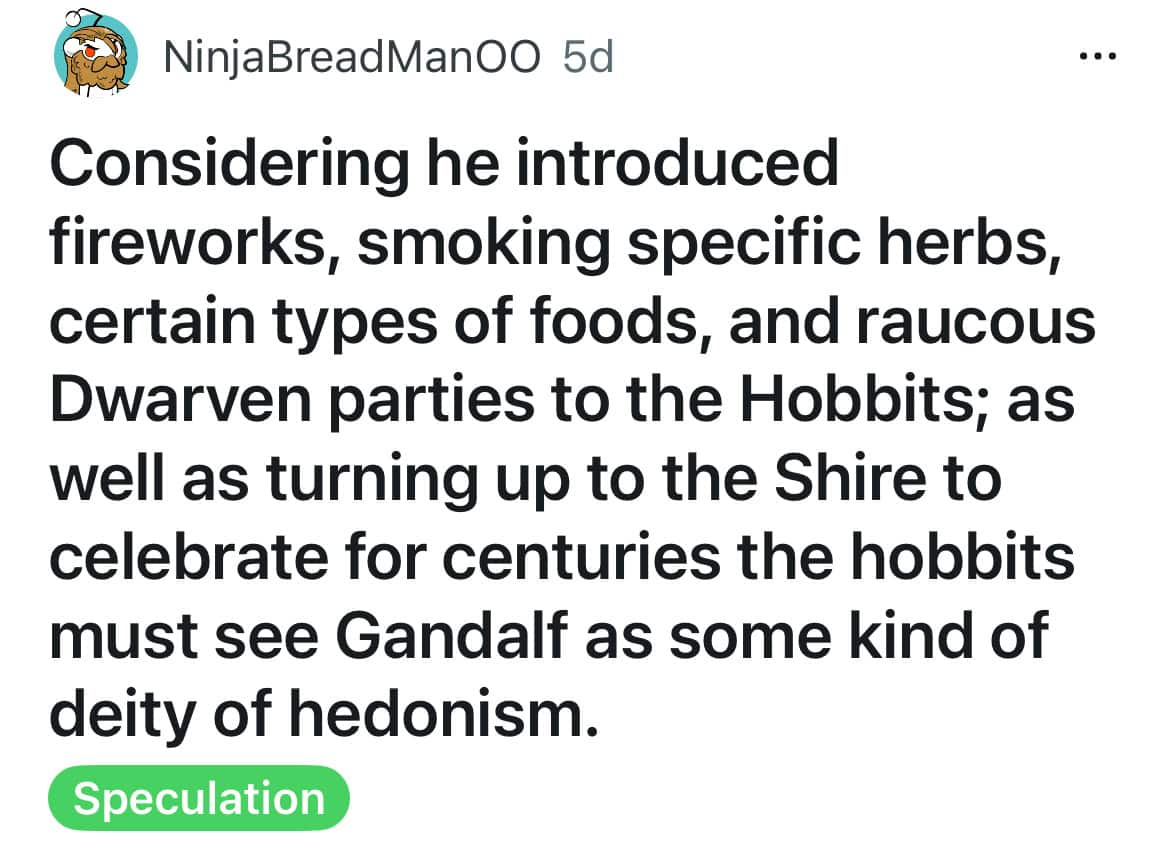The width and height of the screenshot is (1170, 856).
Task: Click the 5d post timestamp
Action: coord(588,59)
